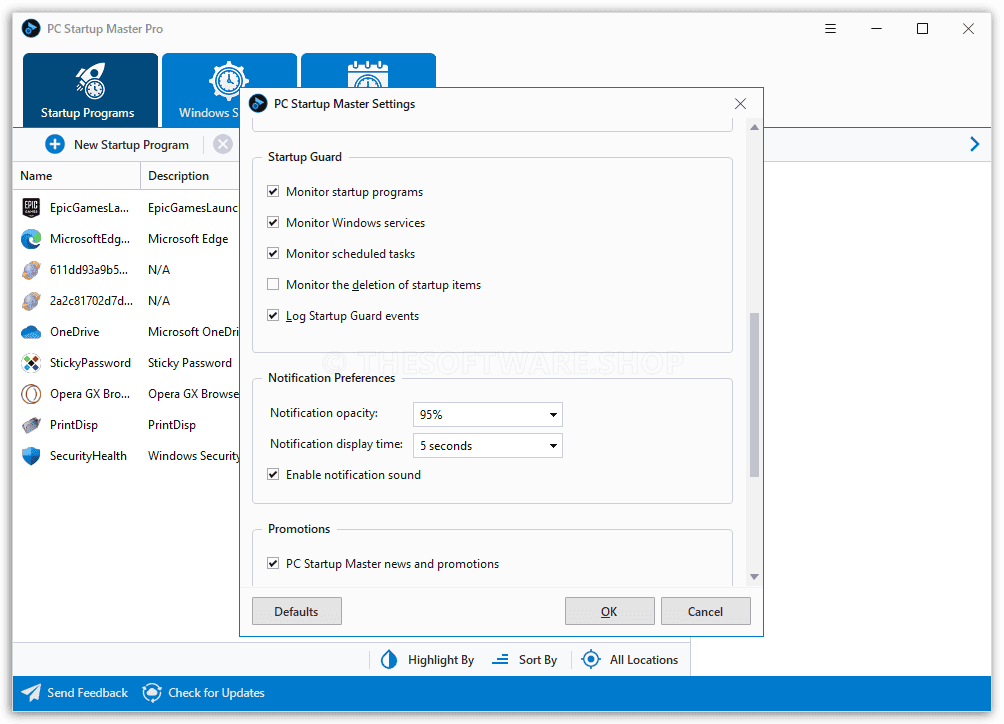
Task: Open All Locations filter
Action: coord(629,659)
